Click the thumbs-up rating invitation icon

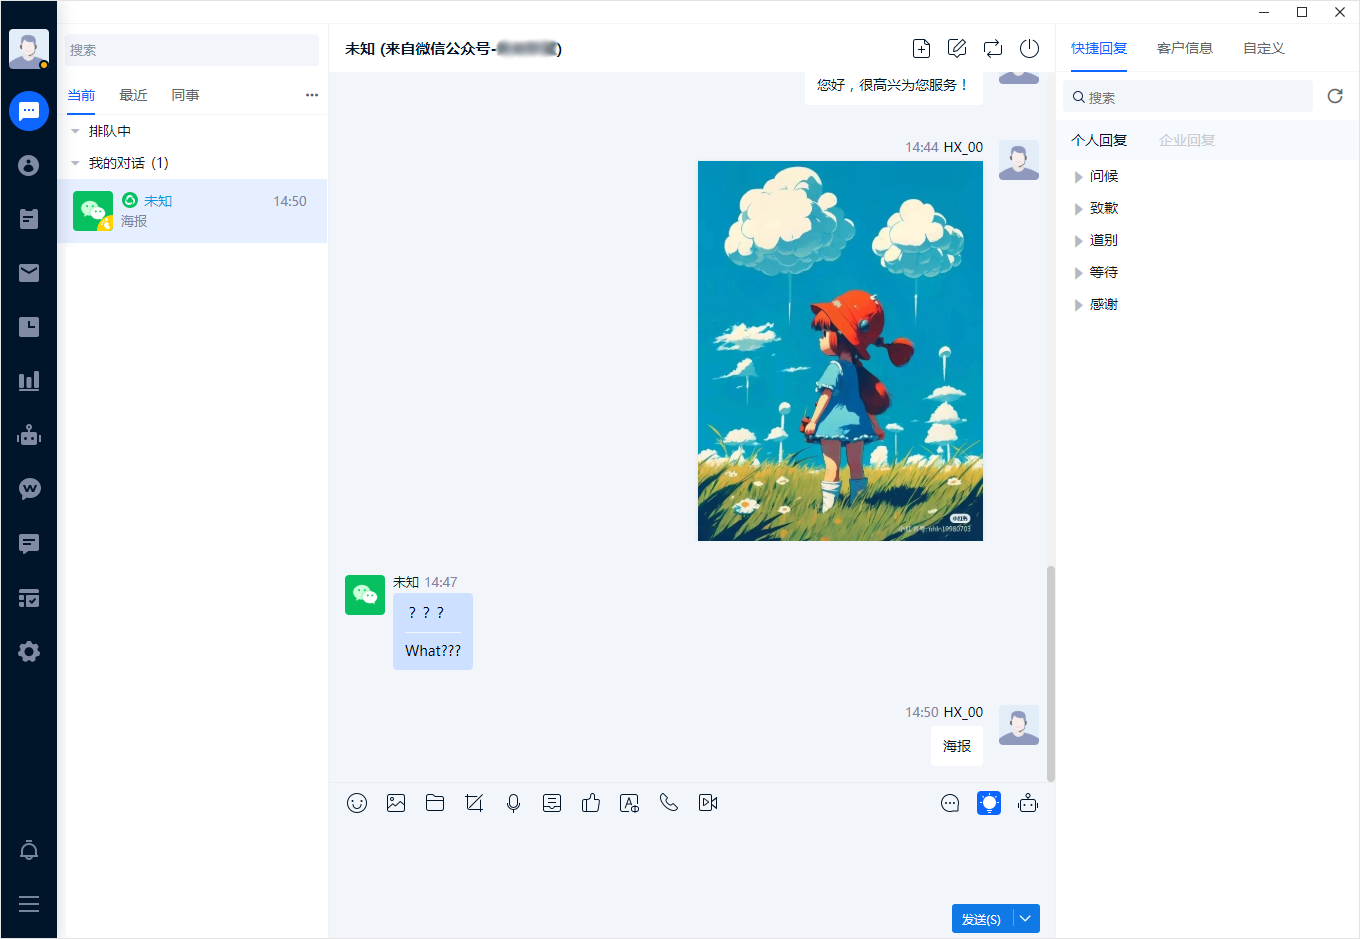(x=591, y=803)
